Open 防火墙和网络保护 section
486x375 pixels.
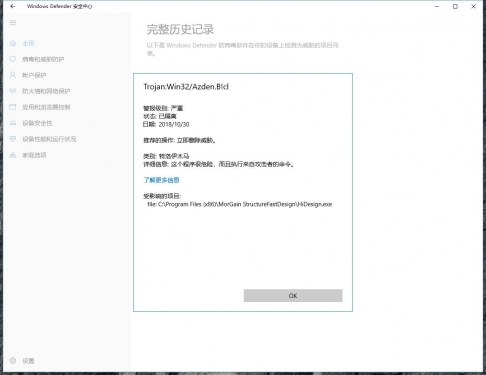(46, 91)
